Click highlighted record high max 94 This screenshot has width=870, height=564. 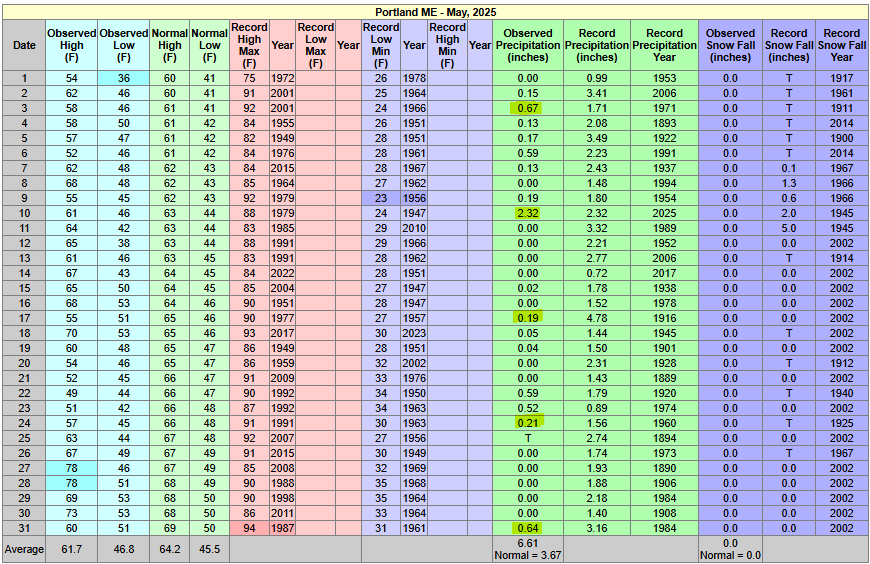coord(249,528)
